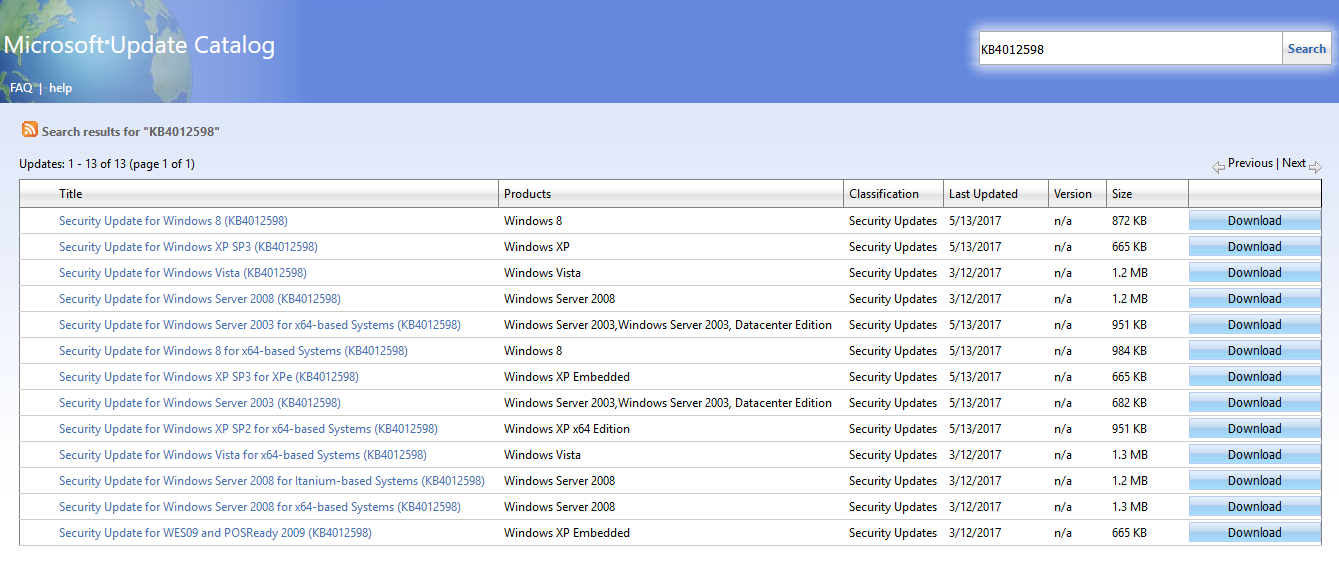Screen dimensions: 1339x574
Task: Click the Previous pagination link
Action: [x=1250, y=163]
